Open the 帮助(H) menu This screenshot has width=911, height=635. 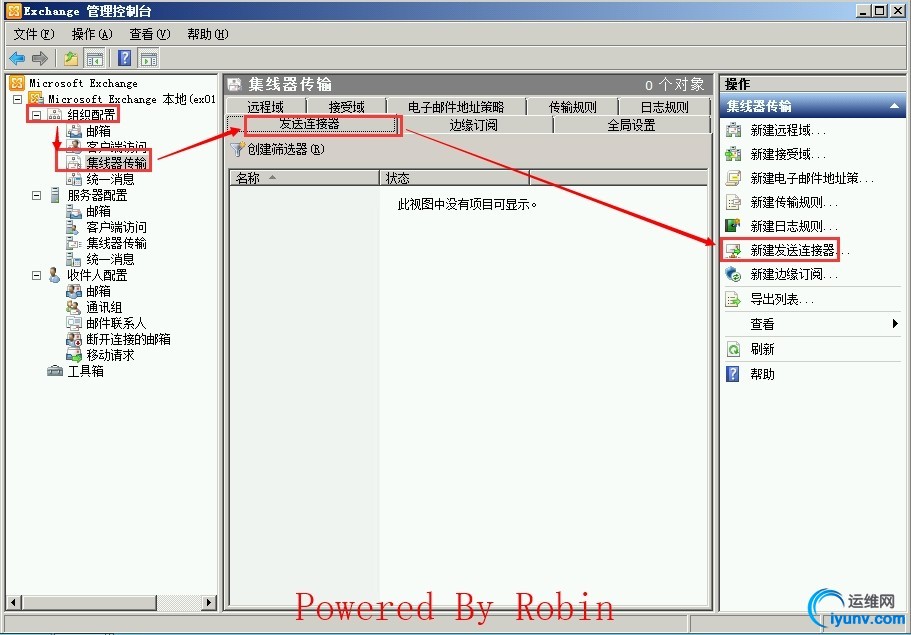pyautogui.click(x=208, y=34)
